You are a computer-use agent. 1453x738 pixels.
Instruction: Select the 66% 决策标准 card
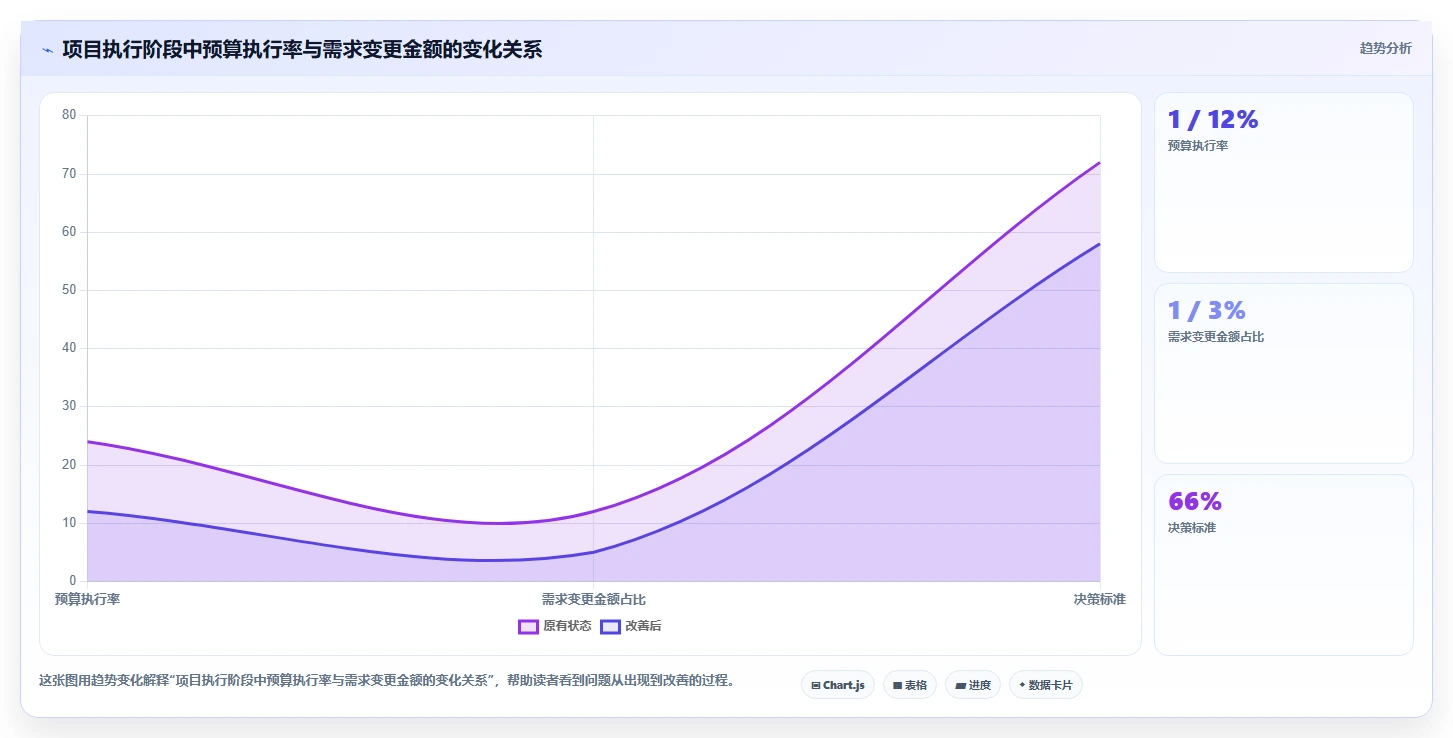[1284, 565]
